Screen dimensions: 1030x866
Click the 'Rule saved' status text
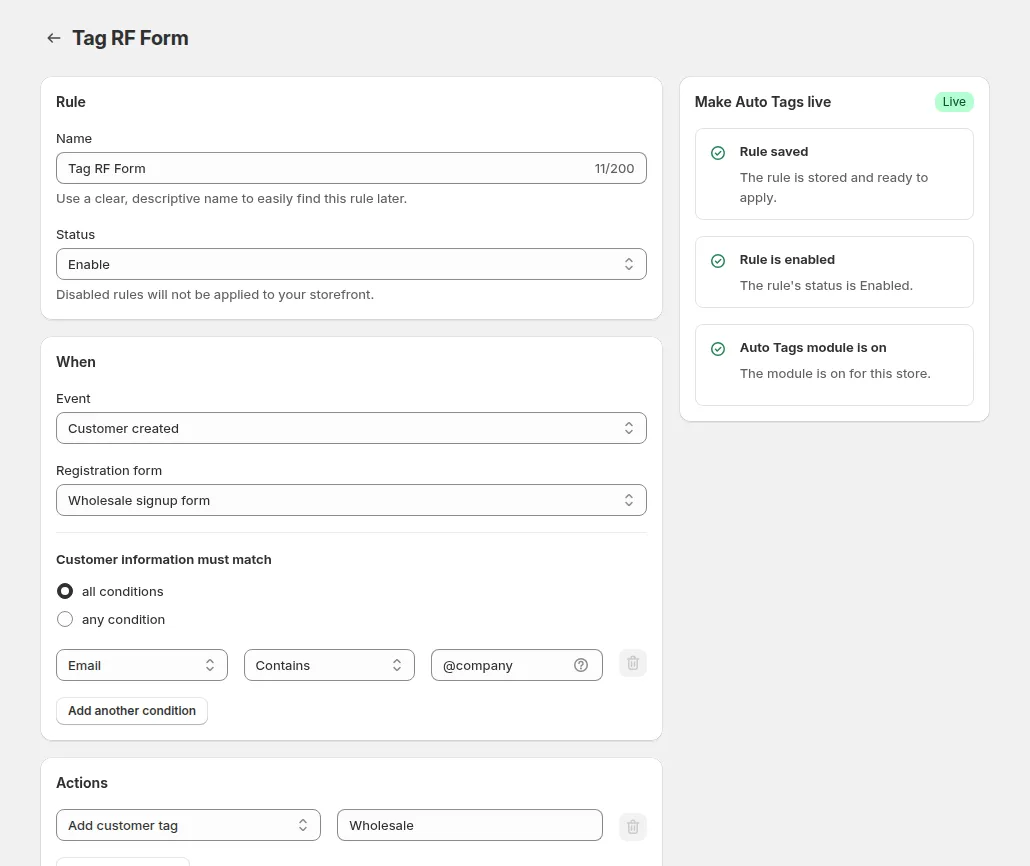[x=774, y=152]
